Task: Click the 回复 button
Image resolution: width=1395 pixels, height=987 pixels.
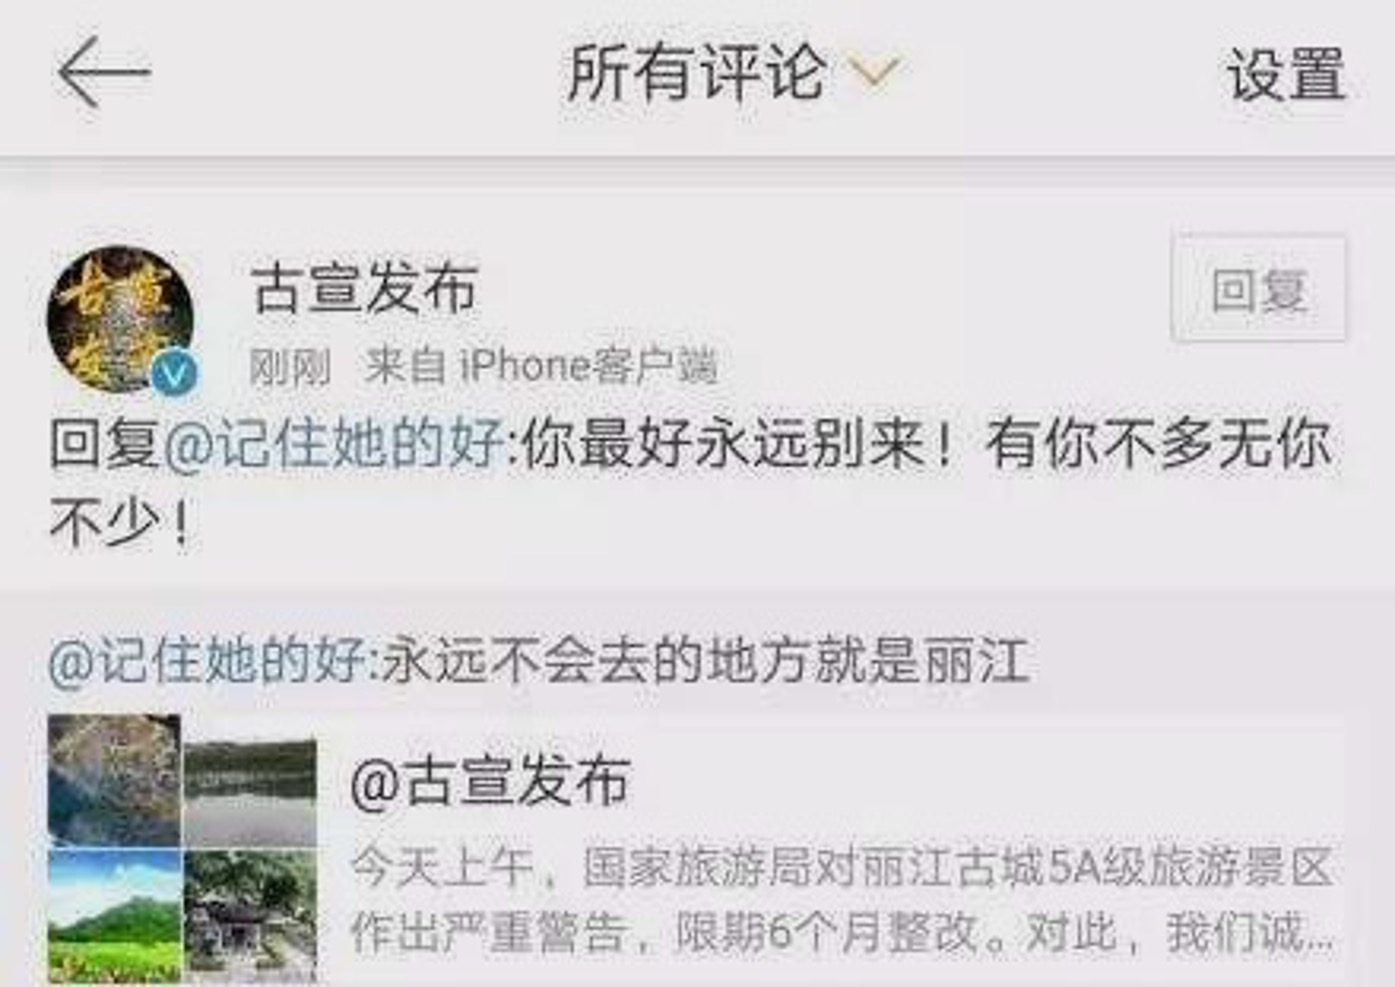Action: 1259,290
